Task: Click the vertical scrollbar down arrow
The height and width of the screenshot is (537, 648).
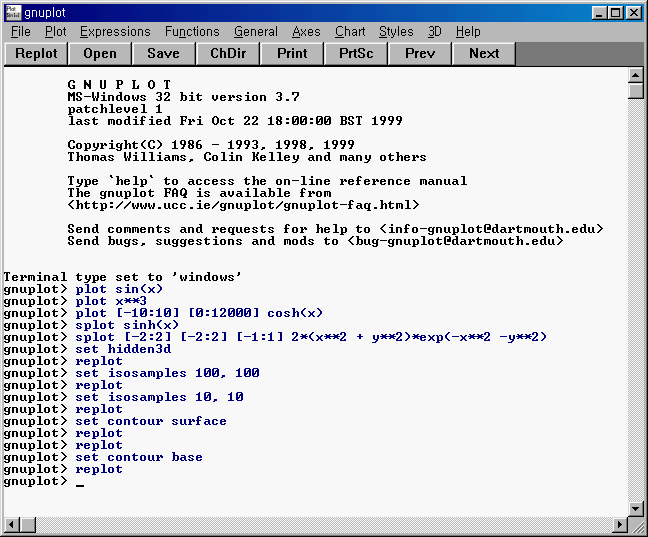Action: 636,508
